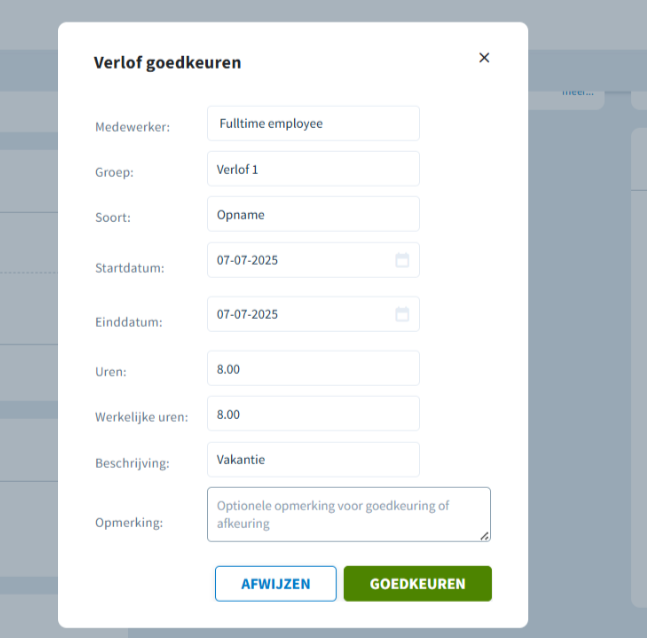Viewport: 647px width, 638px height.
Task: Focus the Startdatum date field
Action: pyautogui.click(x=313, y=260)
